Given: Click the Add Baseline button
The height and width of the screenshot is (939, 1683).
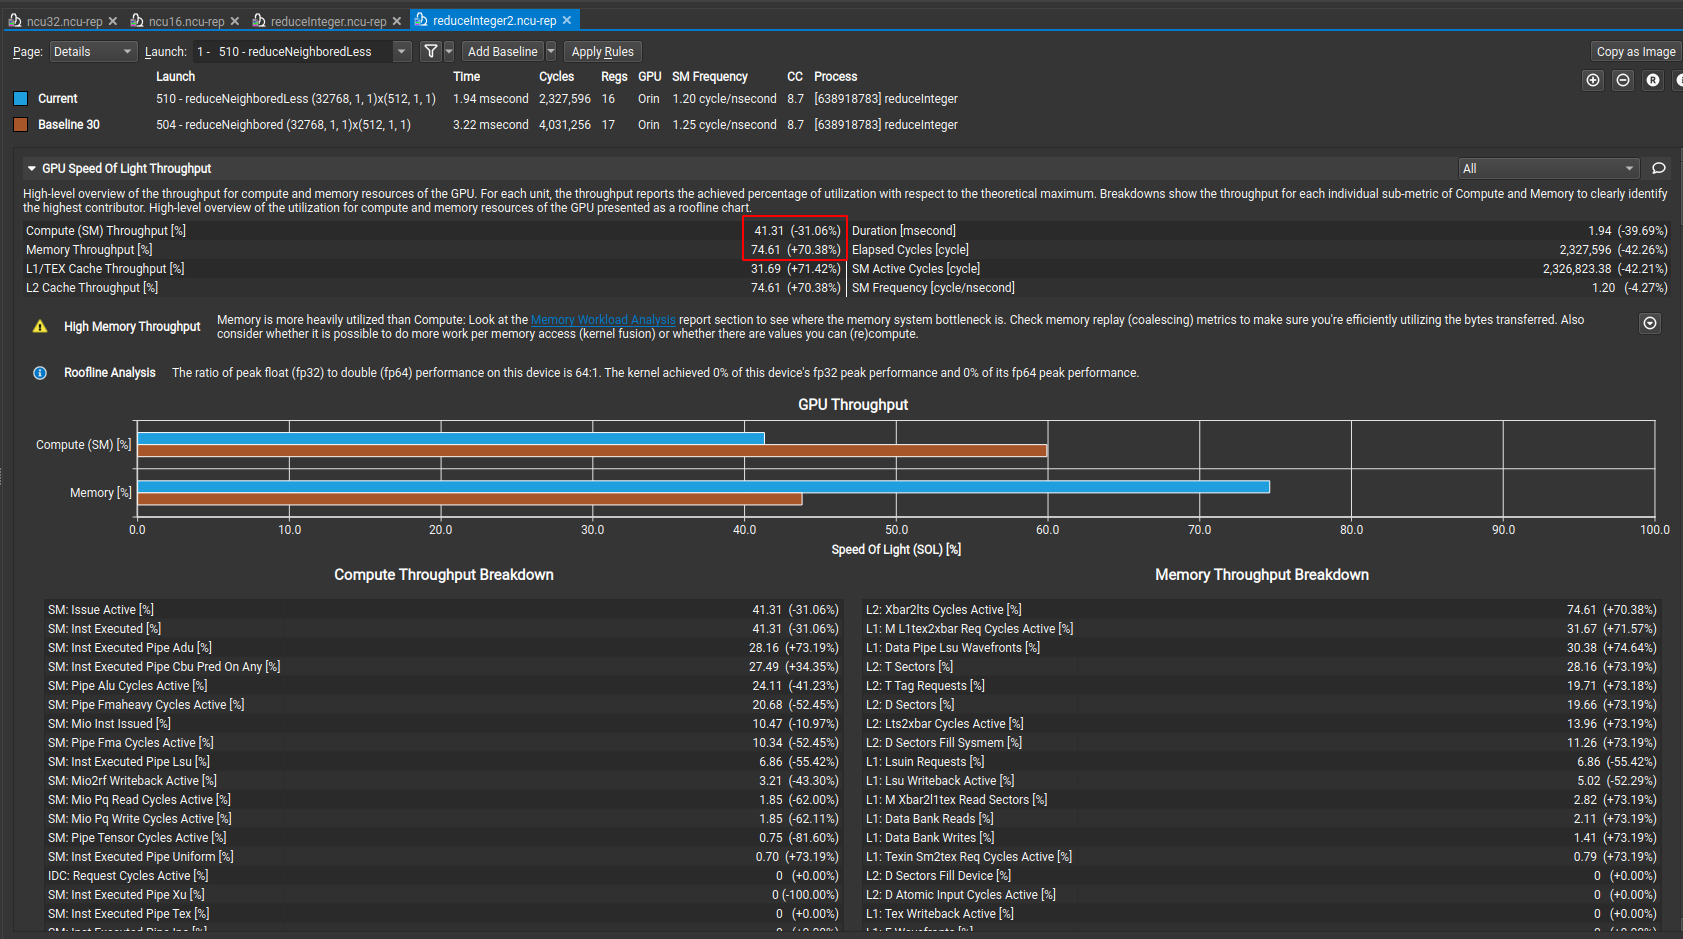Looking at the screenshot, I should [x=502, y=52].
